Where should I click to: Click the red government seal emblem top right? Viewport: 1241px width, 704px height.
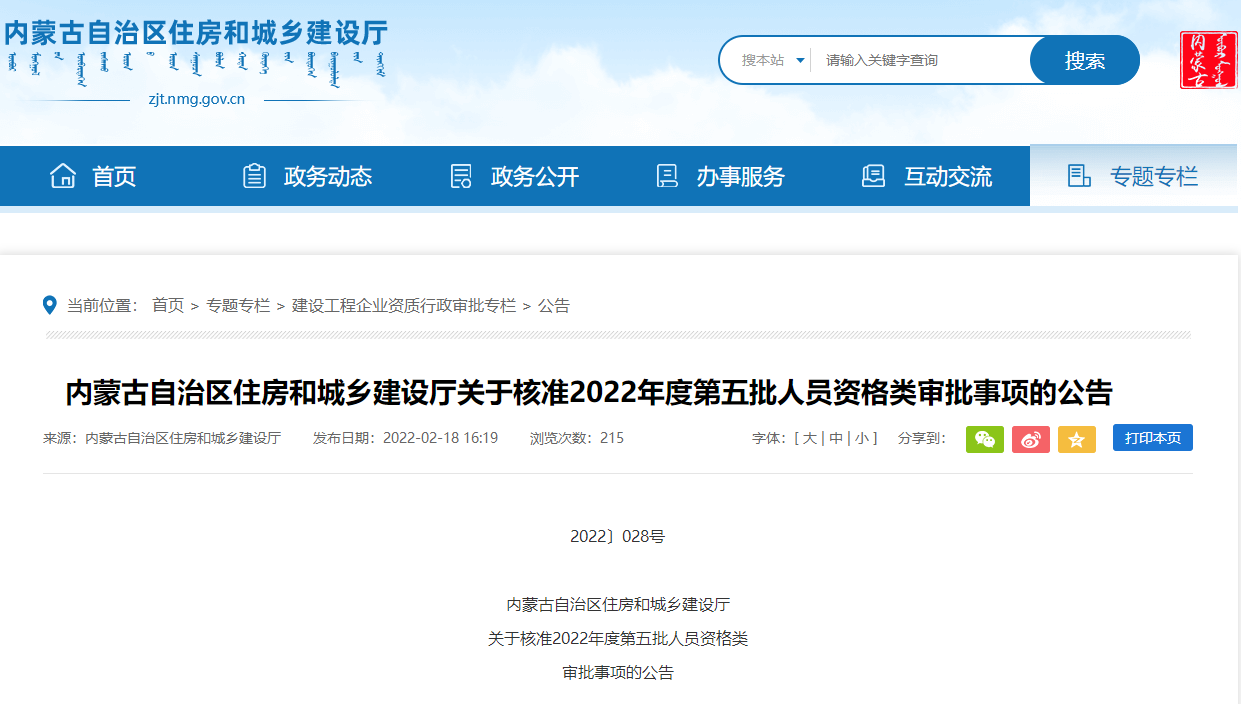[1208, 59]
